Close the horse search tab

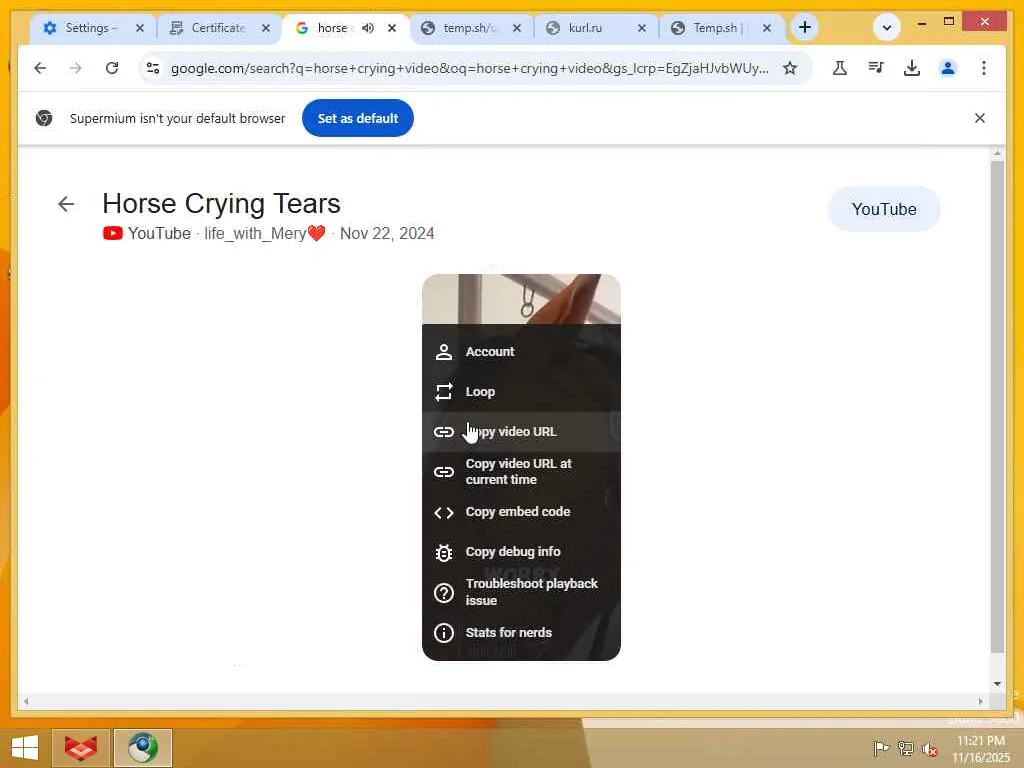(392, 28)
